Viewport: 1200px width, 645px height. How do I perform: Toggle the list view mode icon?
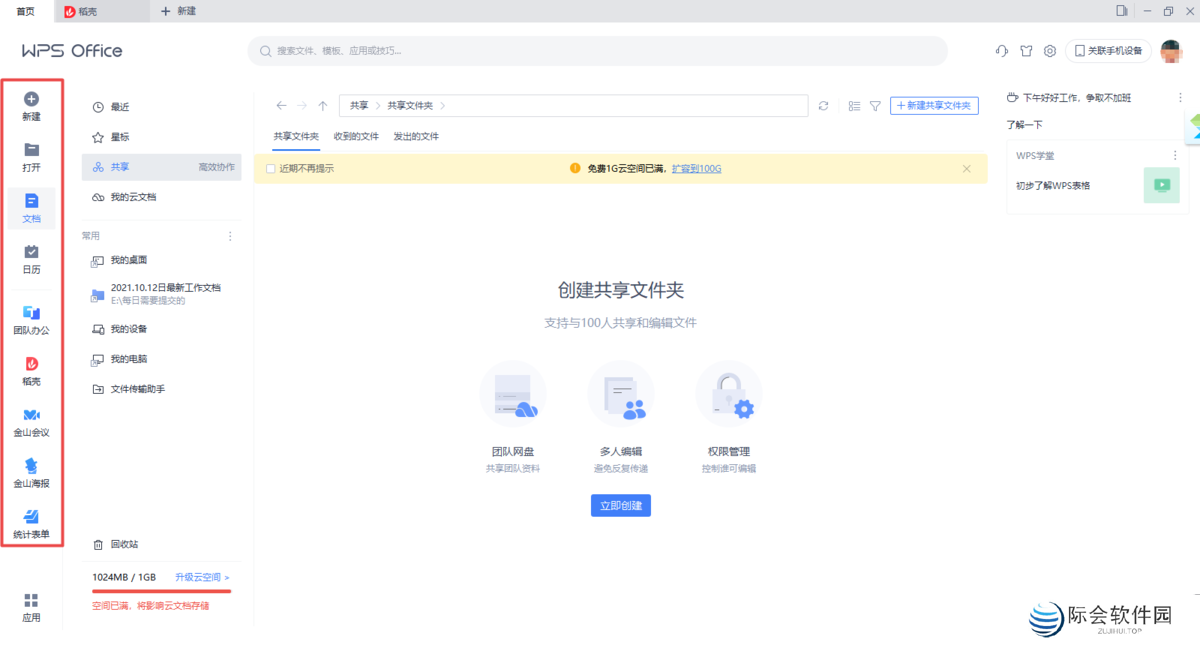[854, 106]
